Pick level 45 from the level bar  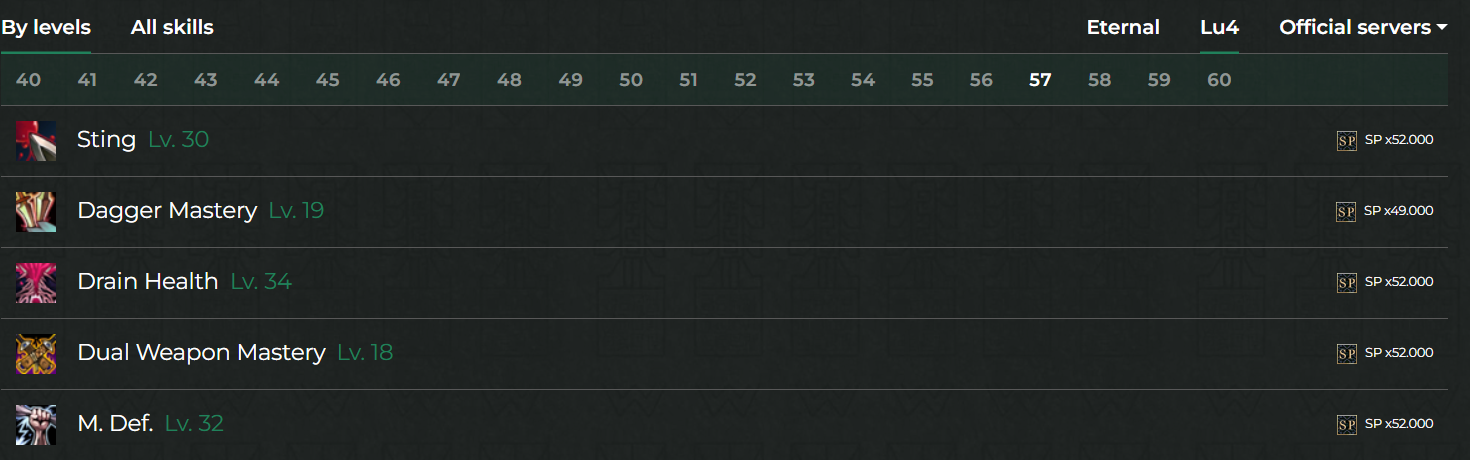(327, 80)
